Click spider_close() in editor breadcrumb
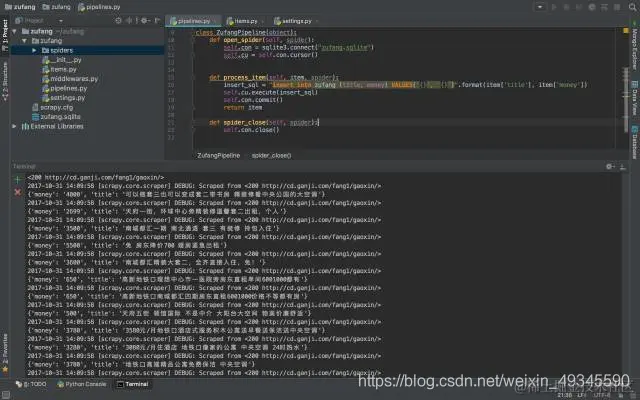 coord(271,156)
